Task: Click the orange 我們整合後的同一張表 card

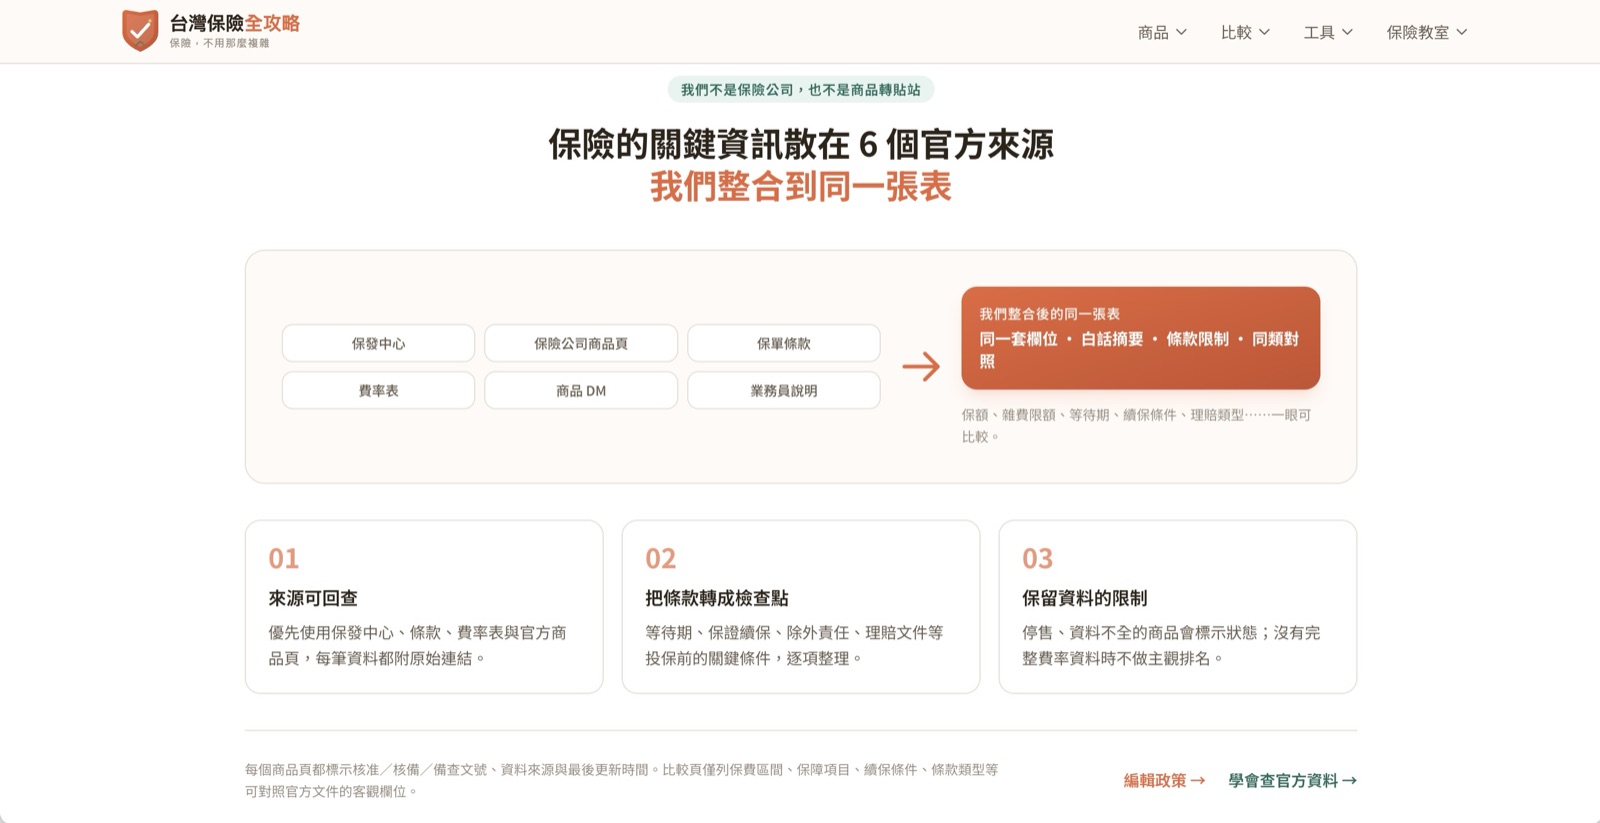Action: [x=1141, y=338]
